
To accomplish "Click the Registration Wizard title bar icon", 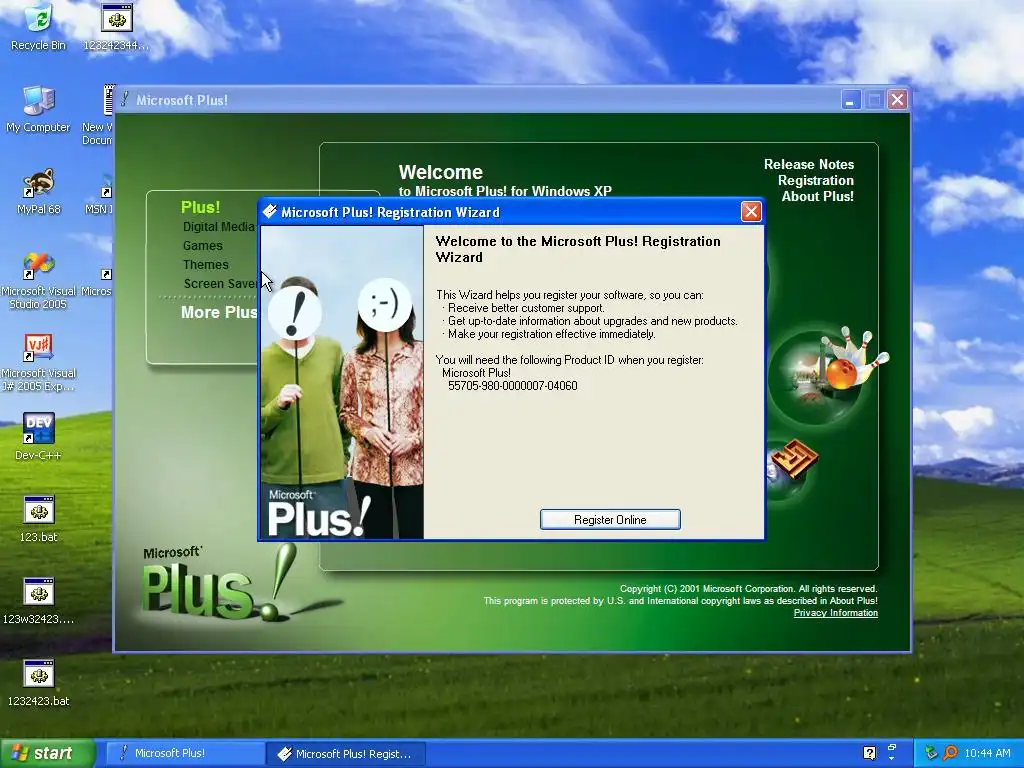I will click(269, 212).
